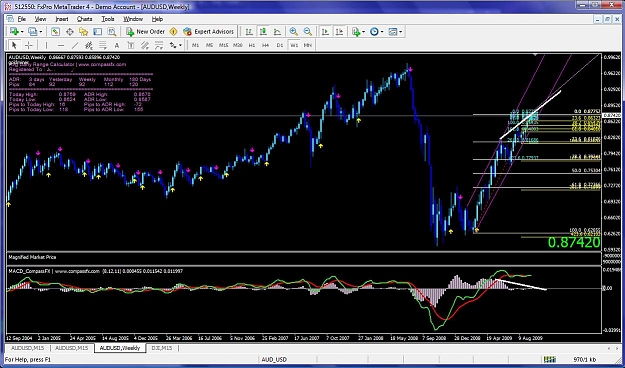Select the Trendline drawing tool
This screenshot has width=625, height=368.
[x=75, y=45]
